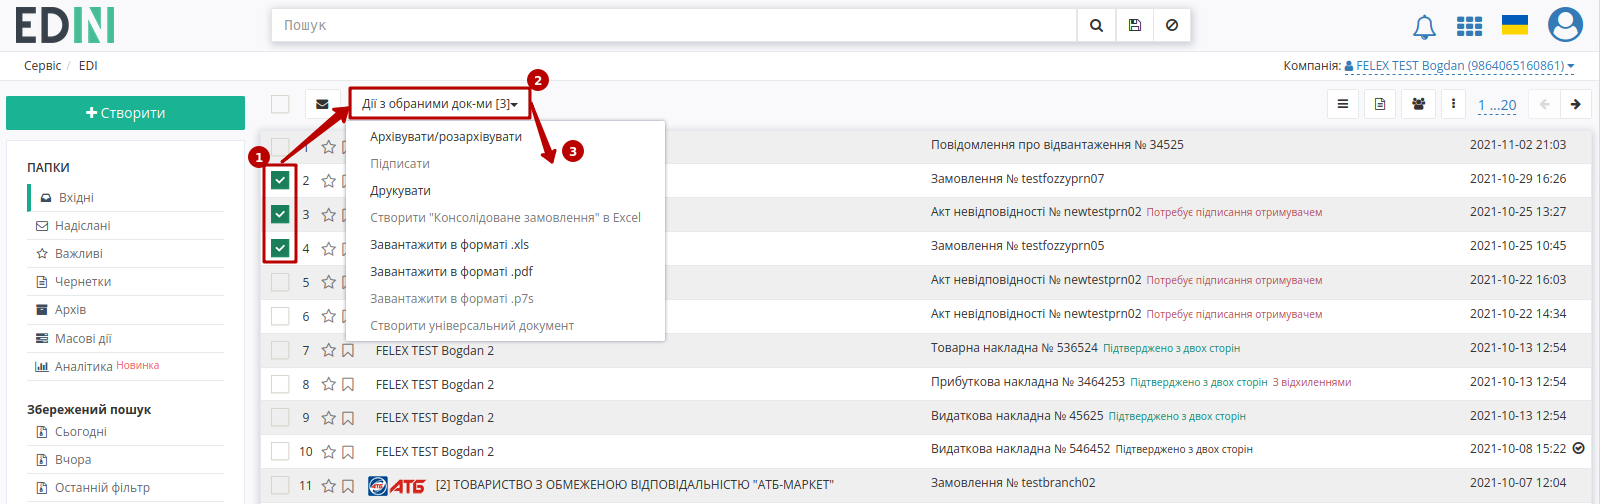Open the page range 1...20 selector

pyautogui.click(x=1497, y=105)
